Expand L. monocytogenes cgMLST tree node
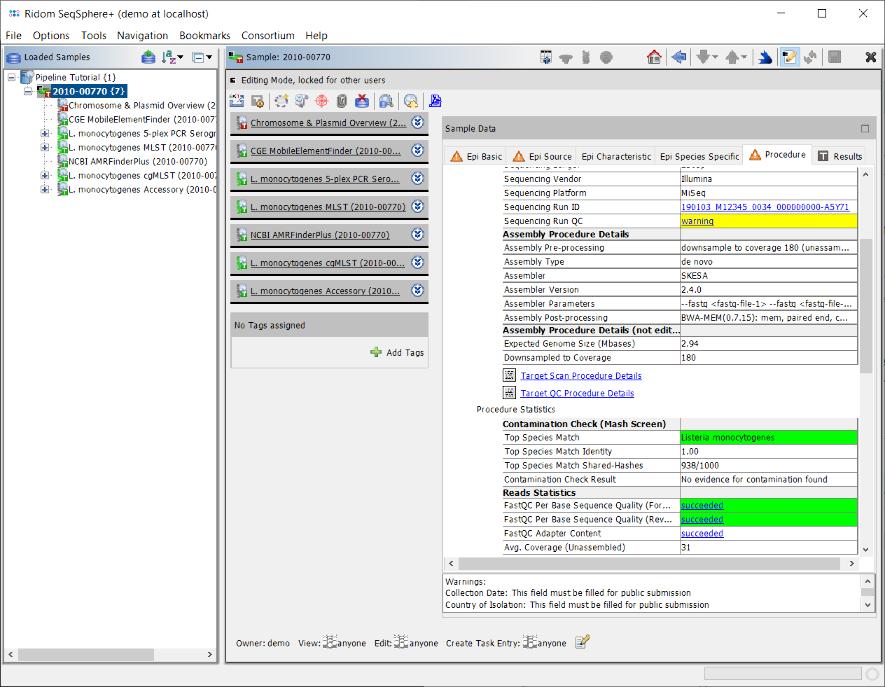This screenshot has width=885, height=687. tap(45, 176)
